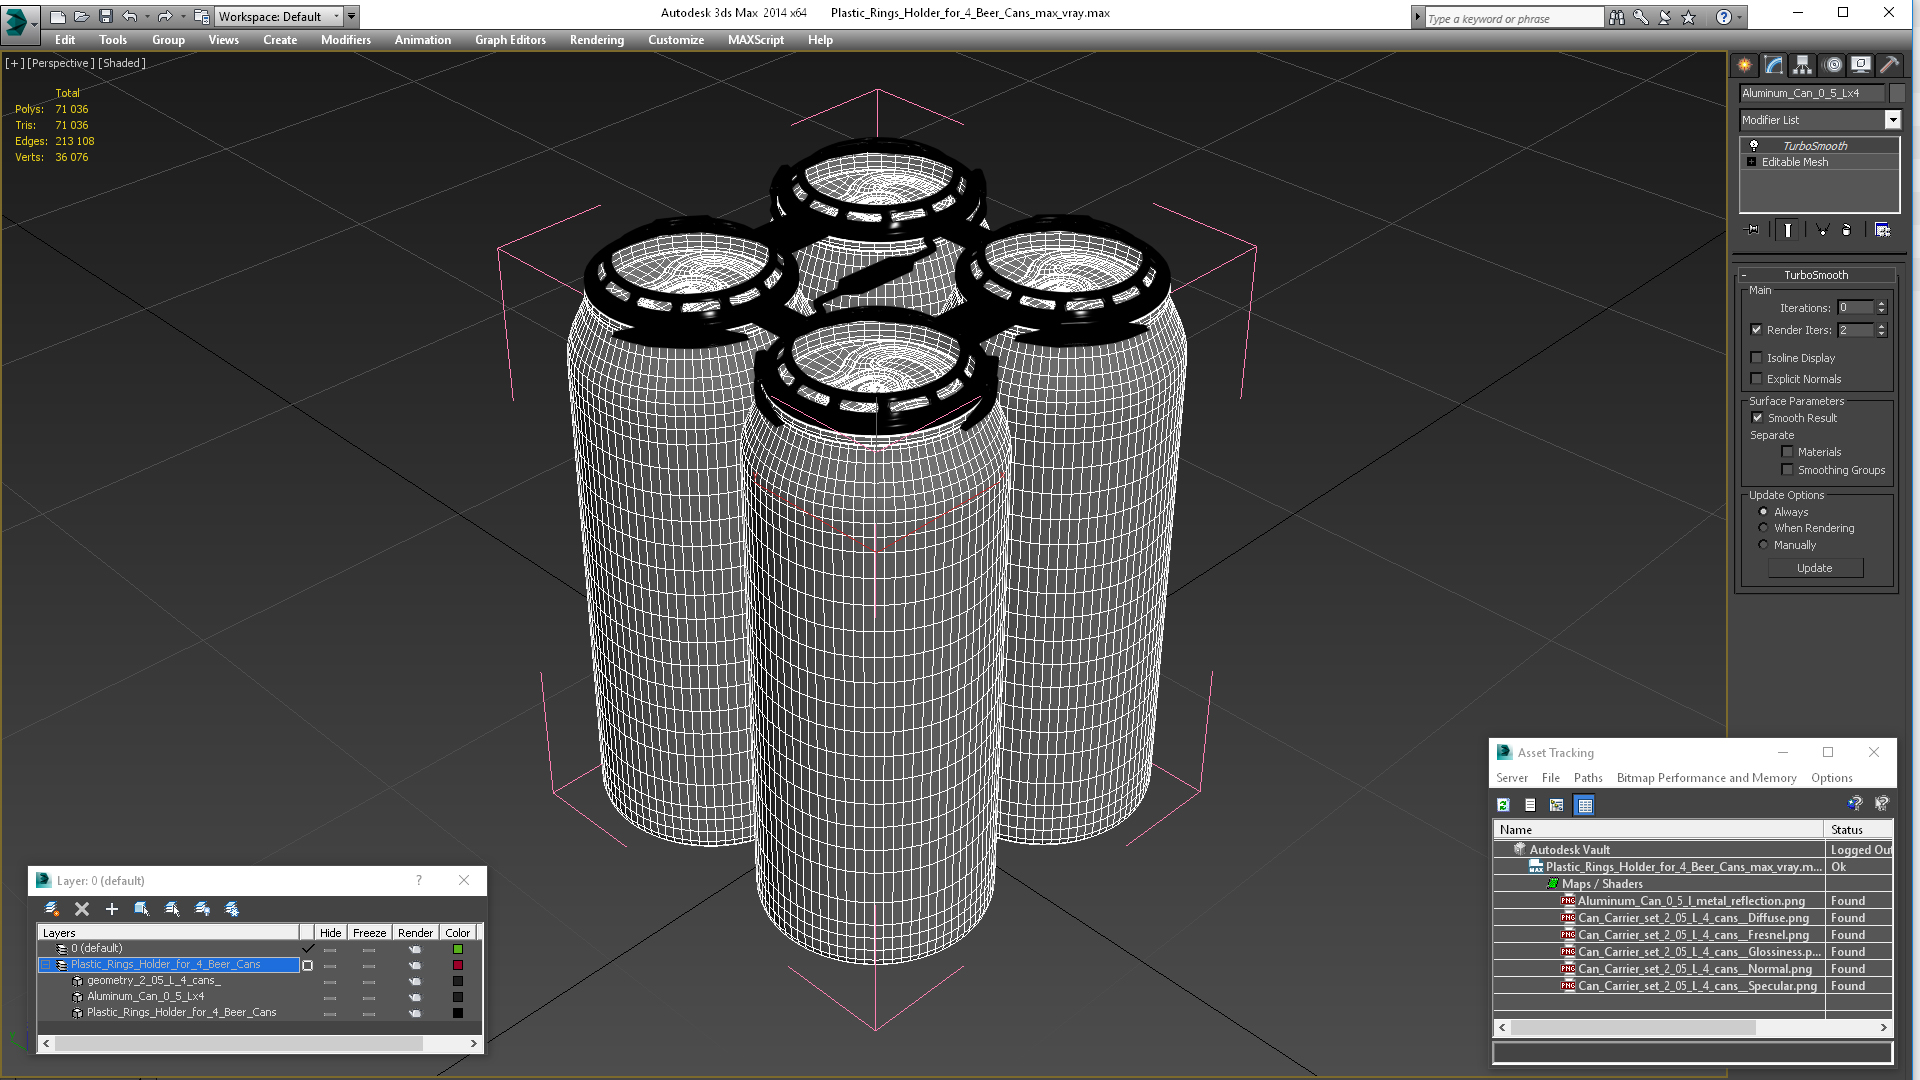Open the Modifier List dropdown
Viewport: 1920px width, 1080px height.
click(x=1892, y=120)
